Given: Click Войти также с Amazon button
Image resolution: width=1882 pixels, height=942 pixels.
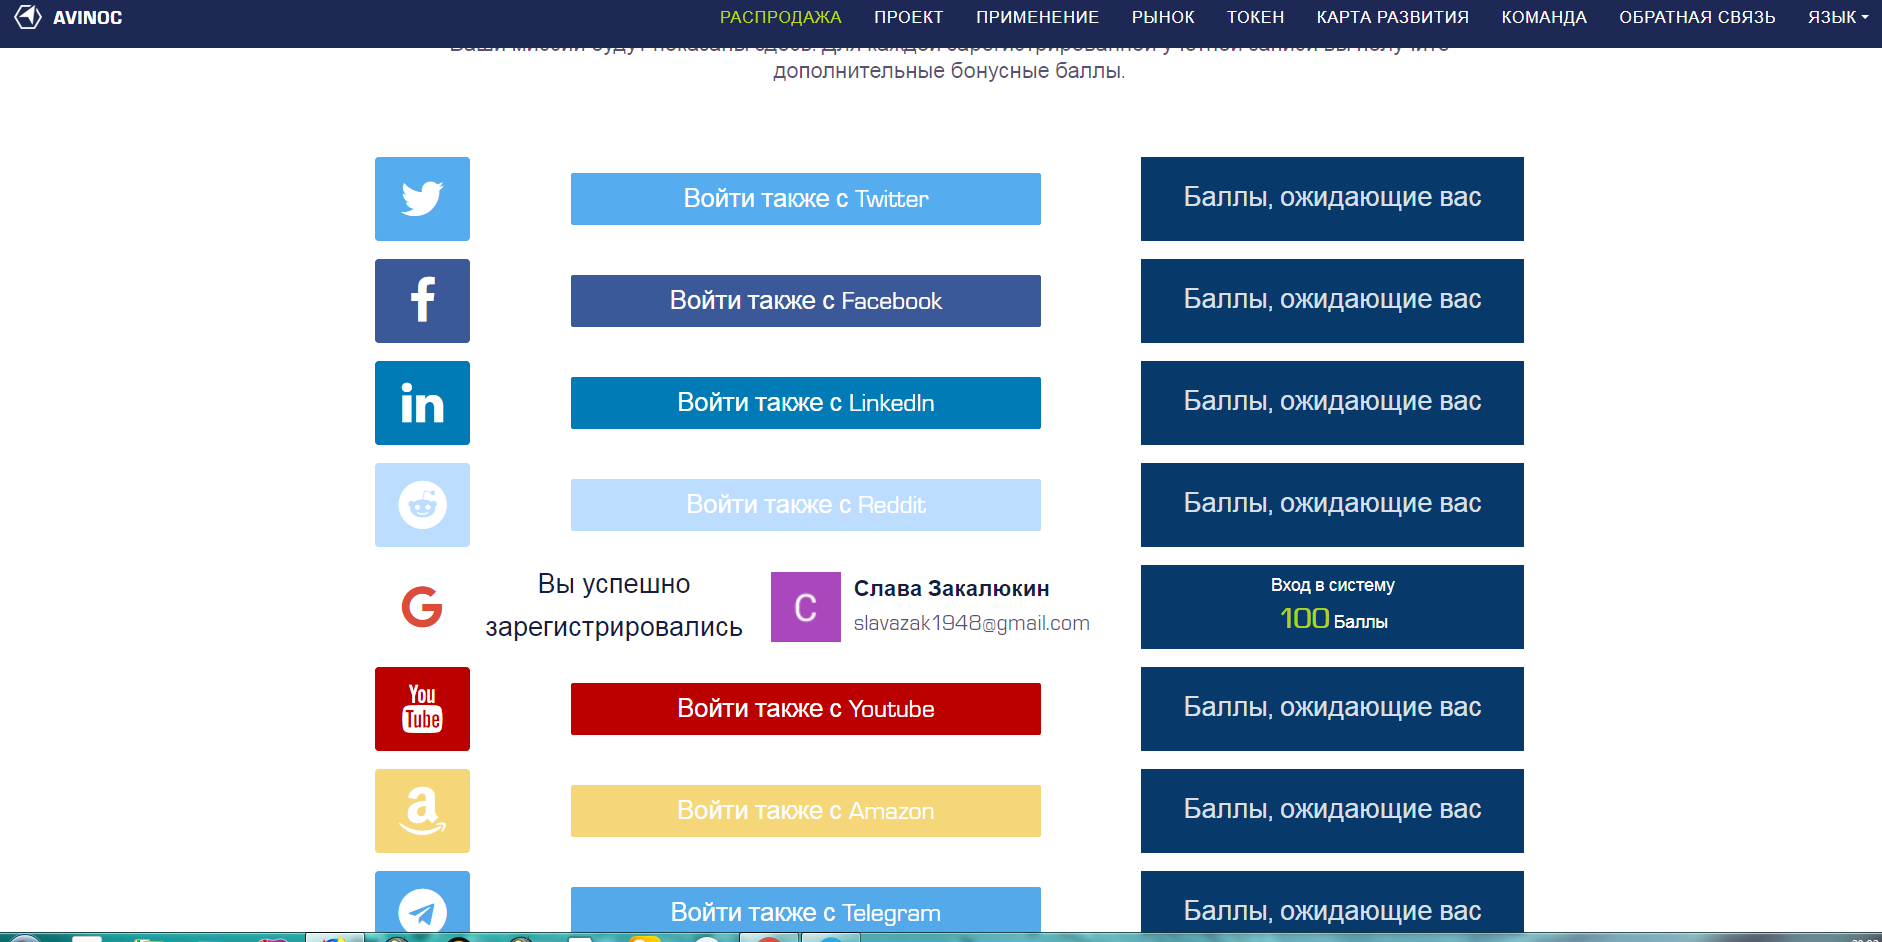Looking at the screenshot, I should (x=806, y=811).
